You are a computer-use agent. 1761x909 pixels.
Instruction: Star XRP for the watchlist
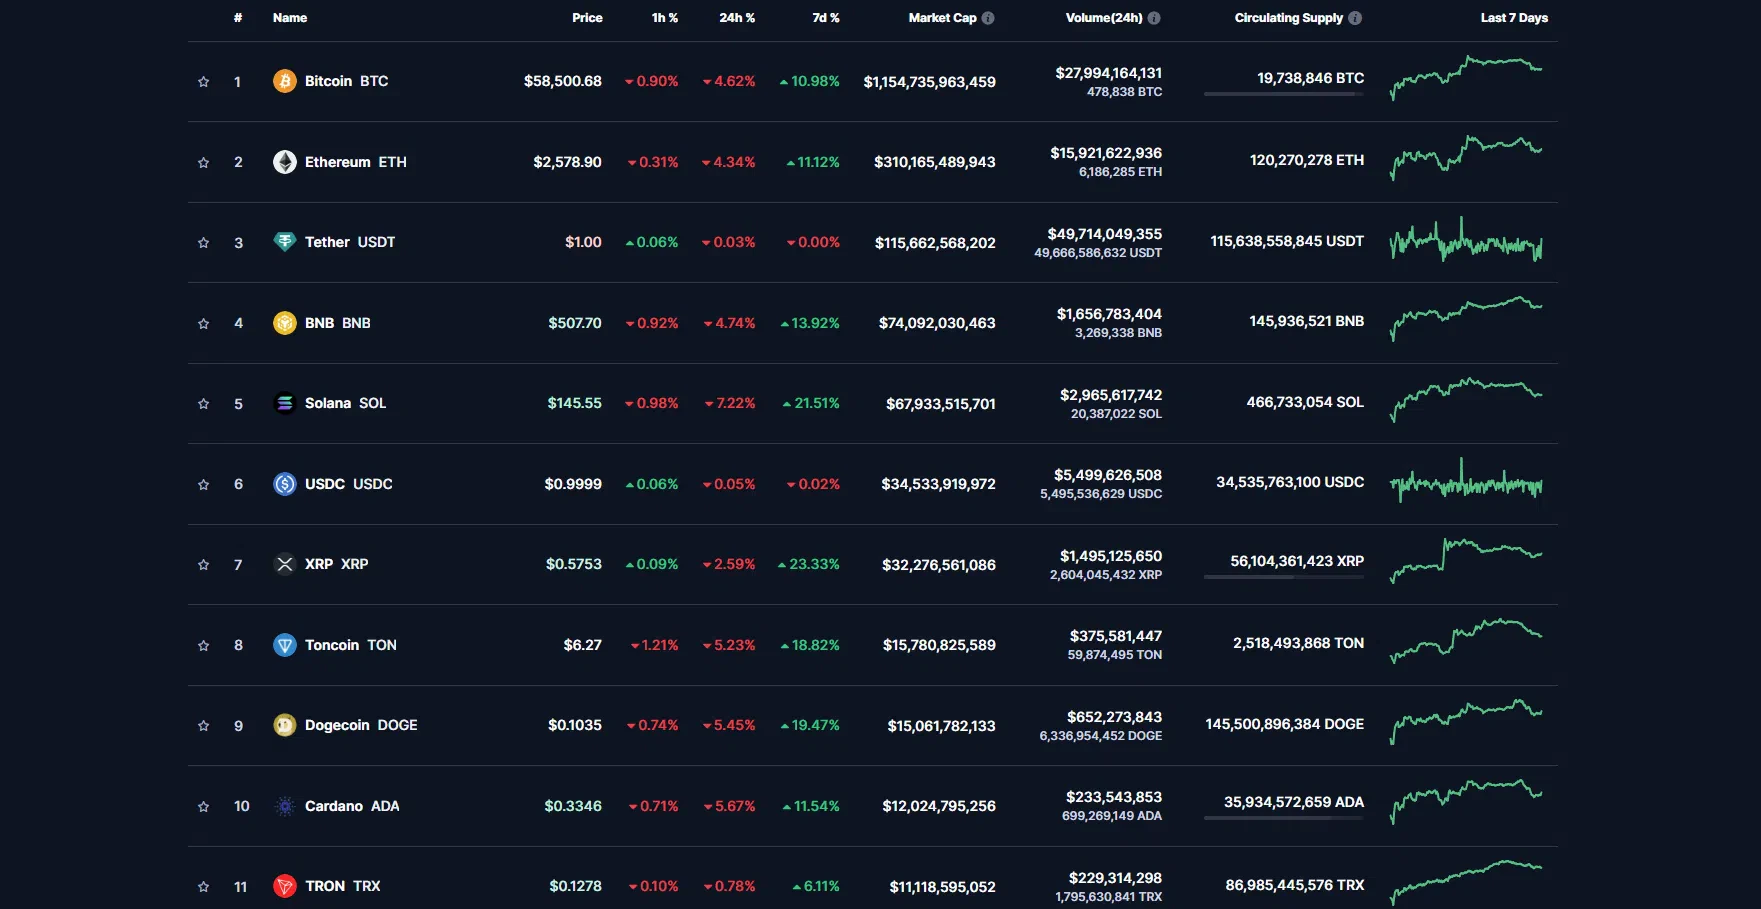[204, 565]
